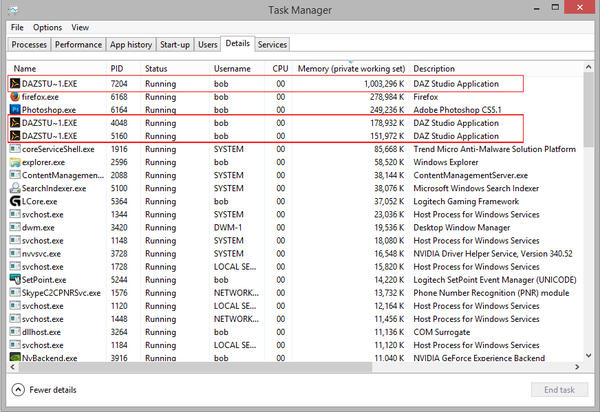Click the dllhost.exe process icon
The height and width of the screenshot is (412, 600).
15,332
